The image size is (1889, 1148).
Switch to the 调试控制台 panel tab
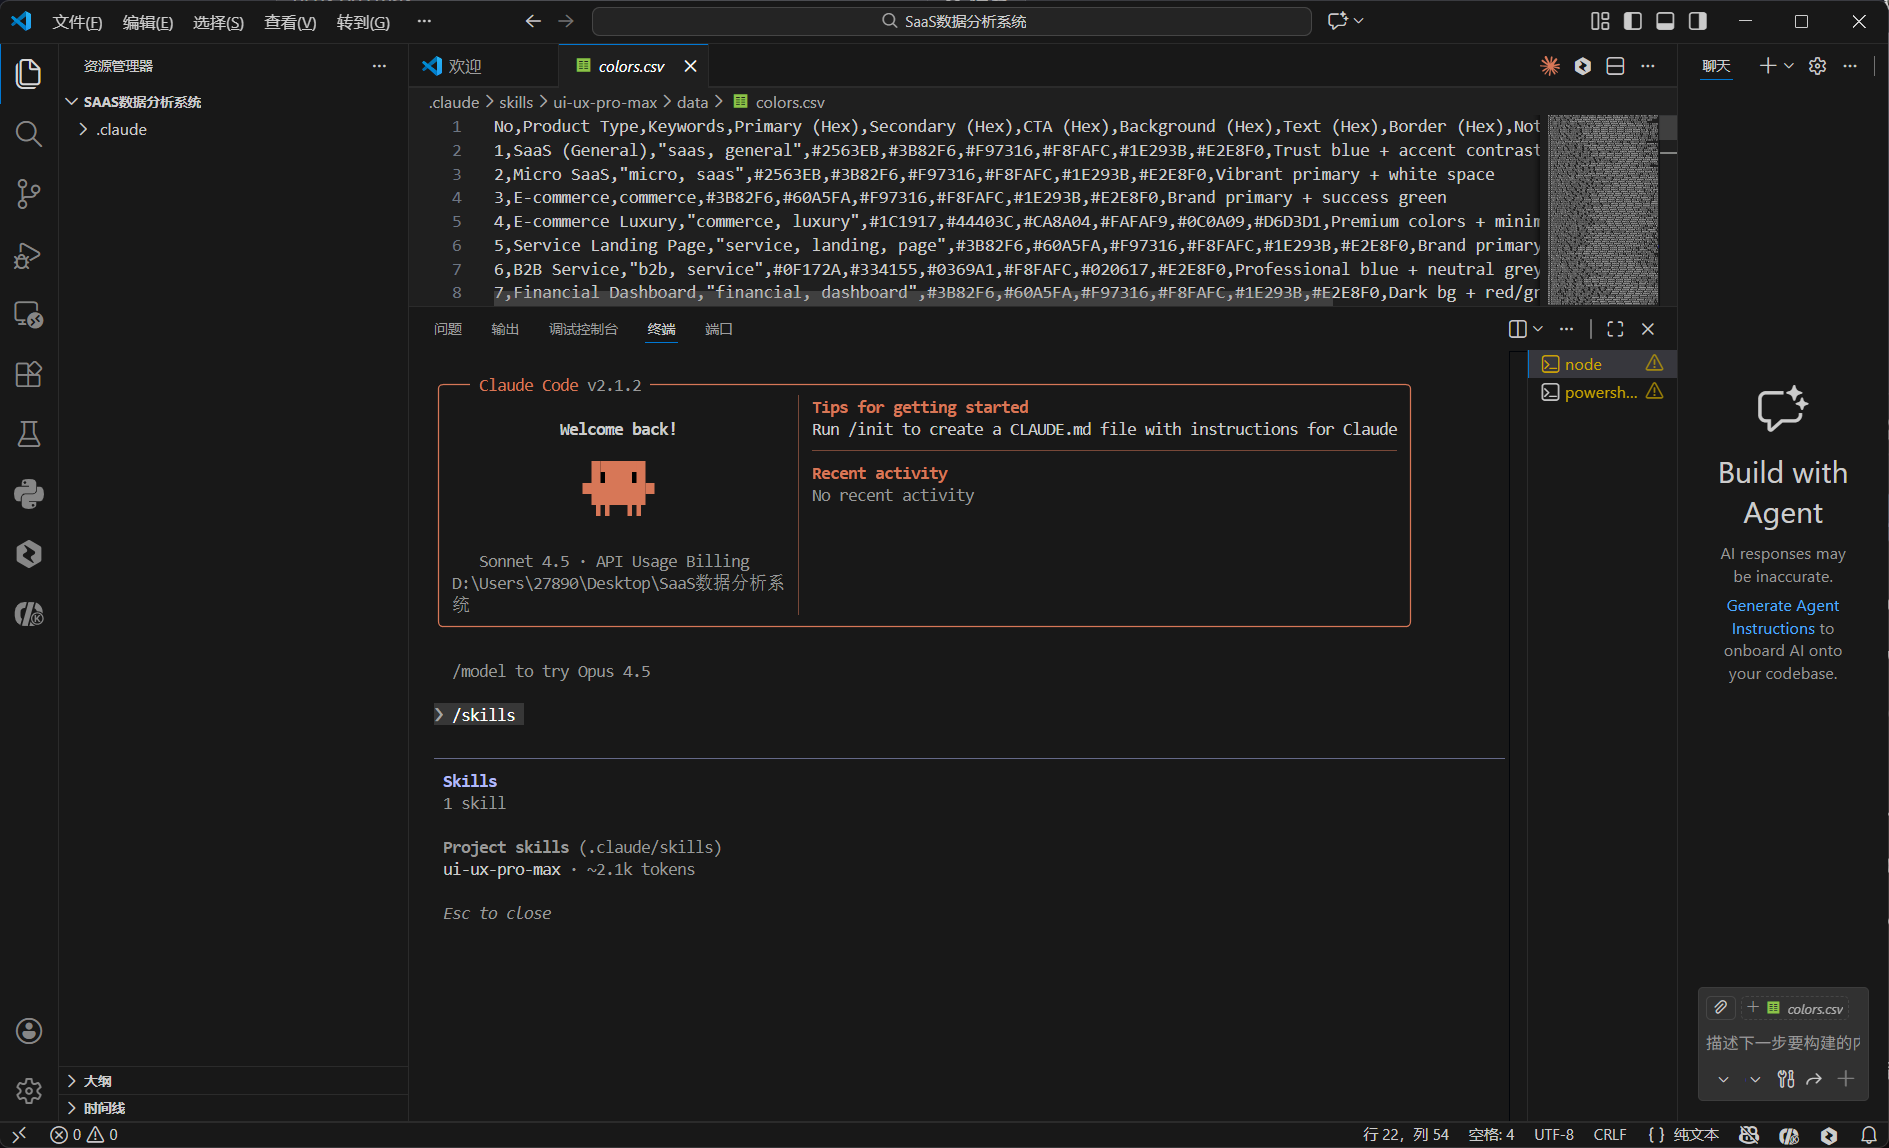pyautogui.click(x=584, y=329)
